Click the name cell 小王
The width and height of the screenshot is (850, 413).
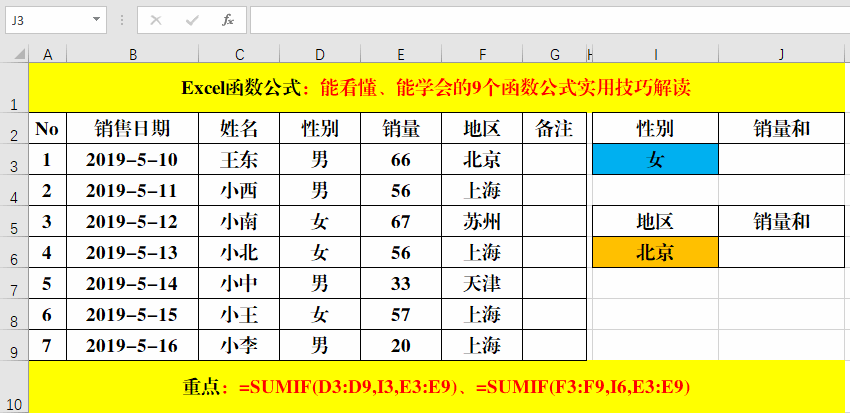coord(239,314)
